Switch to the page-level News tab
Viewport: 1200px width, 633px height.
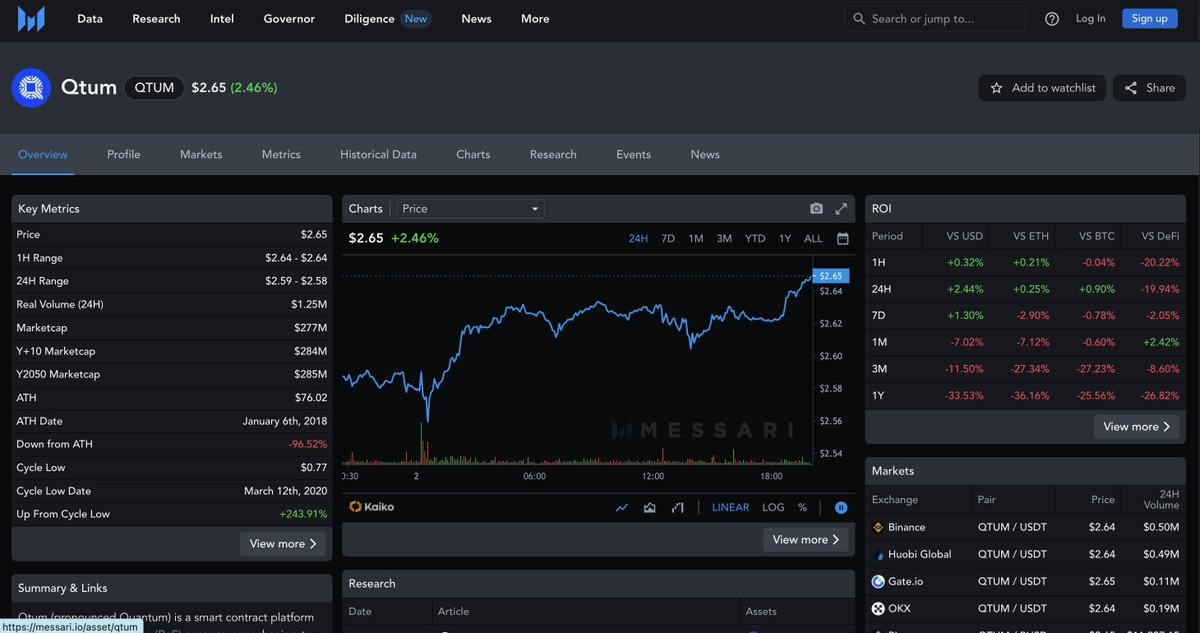tap(705, 154)
